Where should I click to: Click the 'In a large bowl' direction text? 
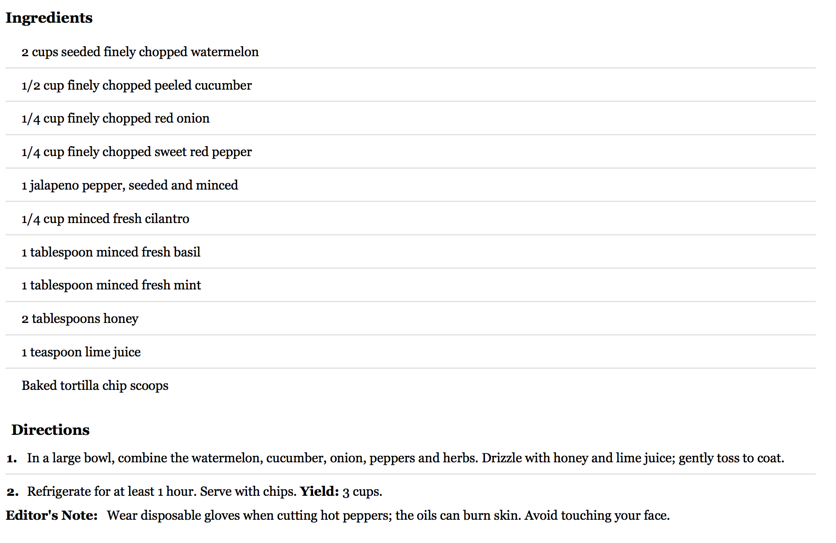point(405,459)
